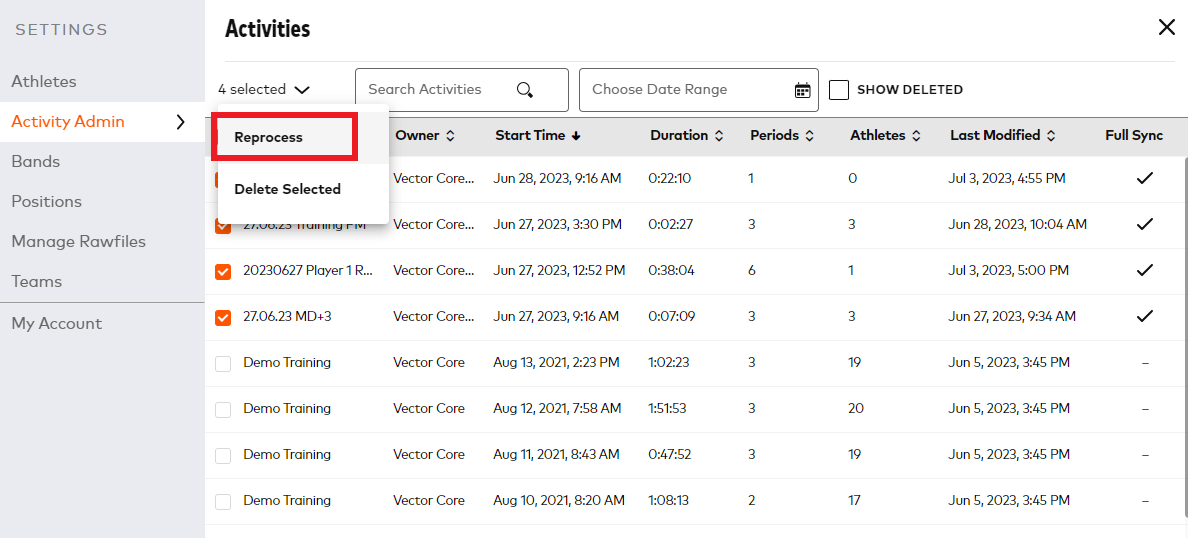Click the search magnifier icon

point(525,90)
